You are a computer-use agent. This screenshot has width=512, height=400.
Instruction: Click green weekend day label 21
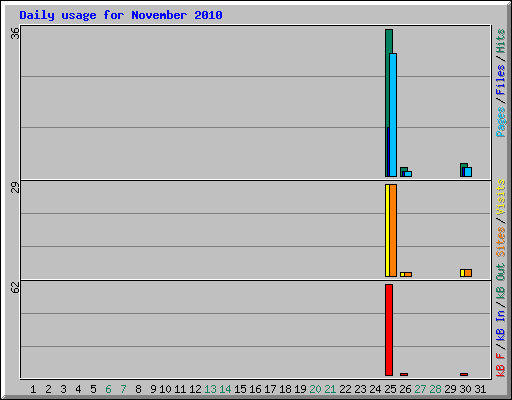(x=330, y=389)
